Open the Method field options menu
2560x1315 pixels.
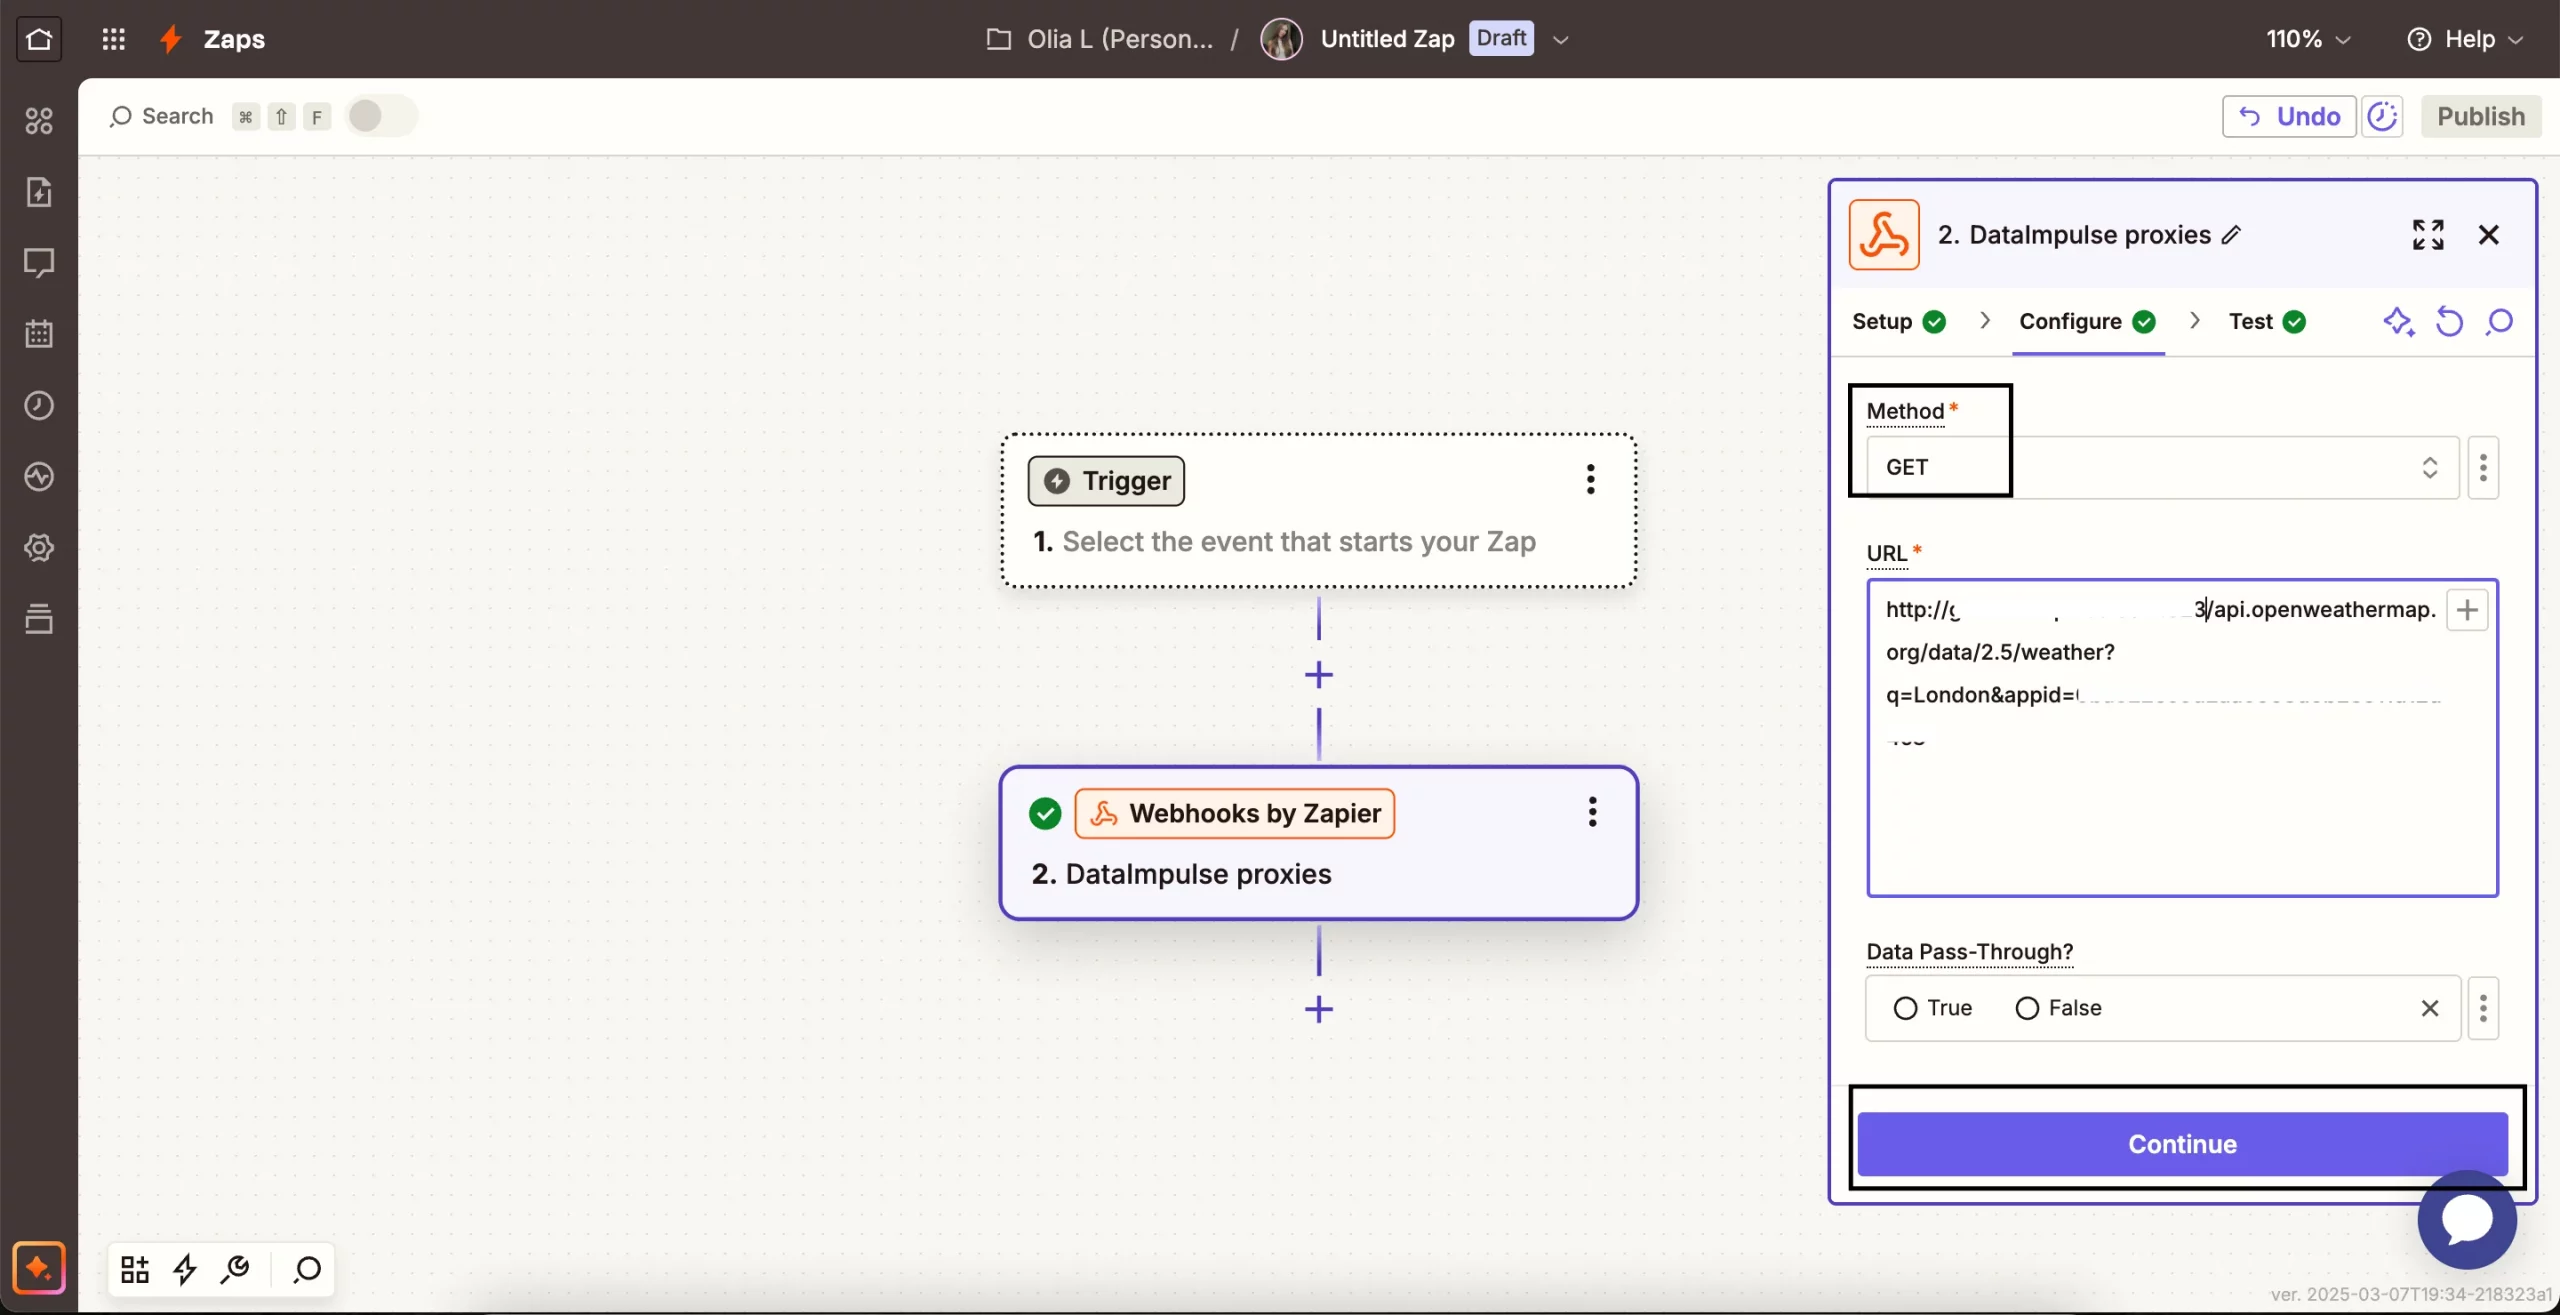click(2483, 468)
